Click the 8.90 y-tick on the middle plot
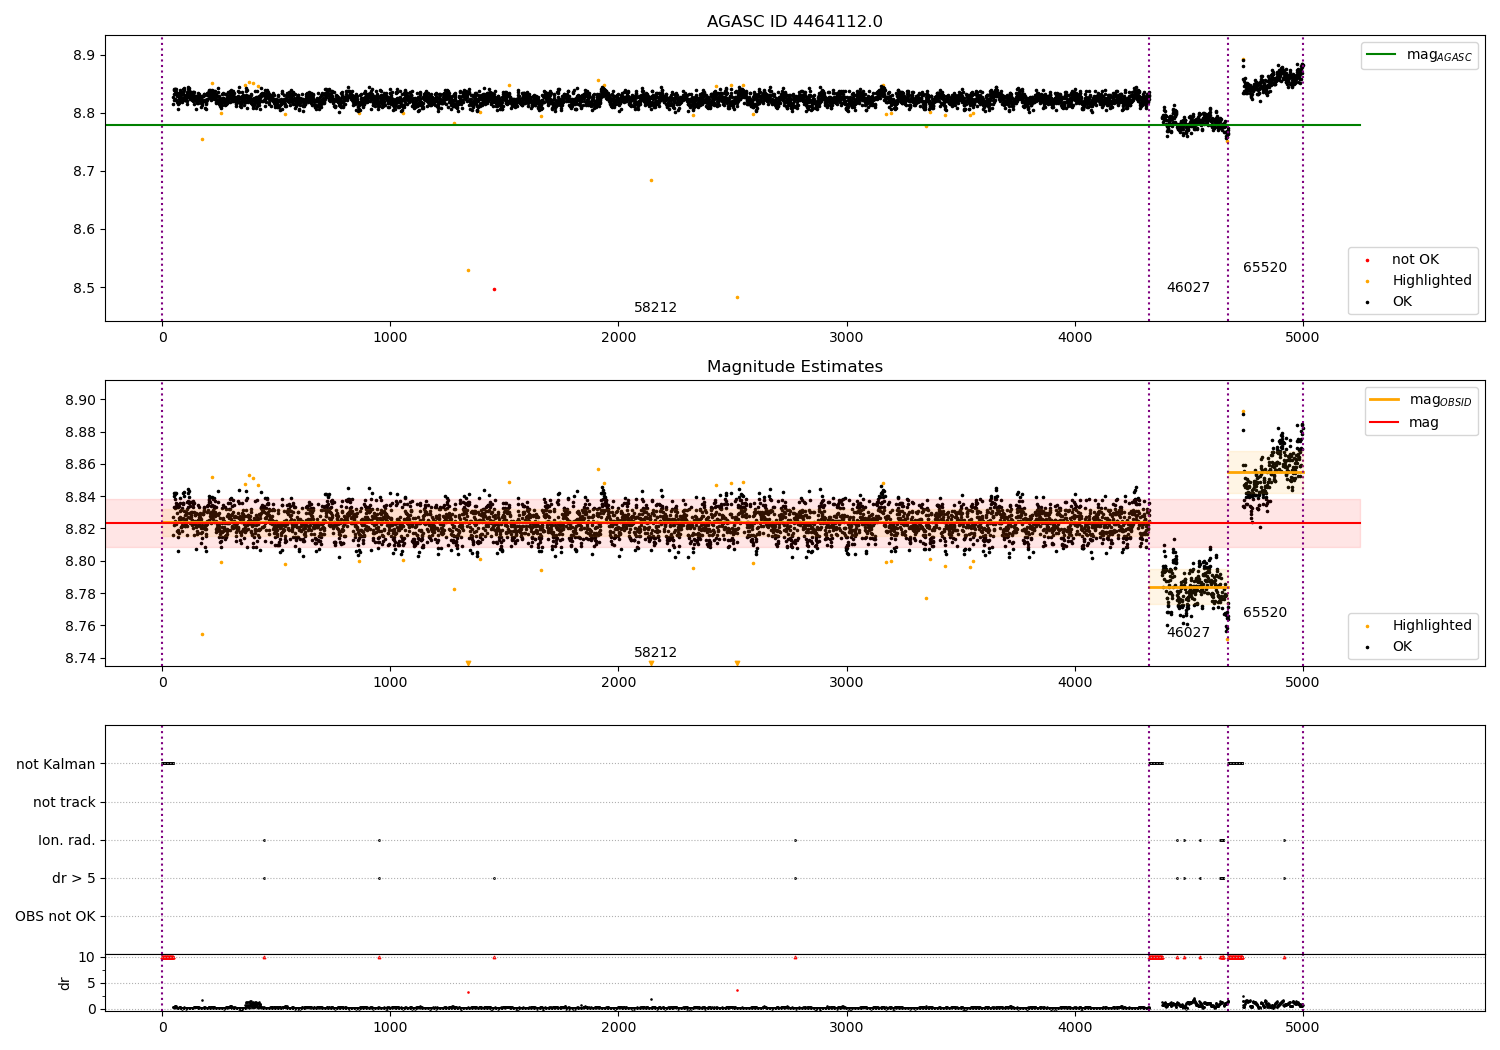This screenshot has height=1050, width=1500. click(79, 400)
